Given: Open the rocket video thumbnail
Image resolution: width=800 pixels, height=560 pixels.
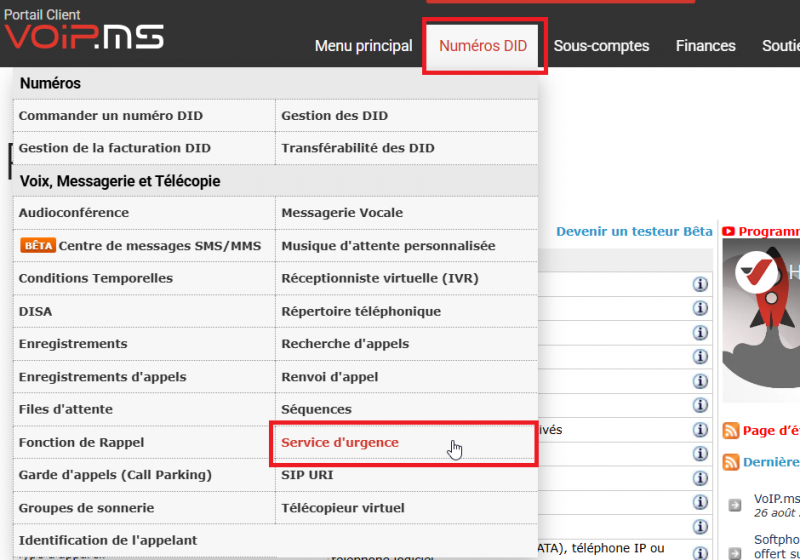Looking at the screenshot, I should (761, 320).
